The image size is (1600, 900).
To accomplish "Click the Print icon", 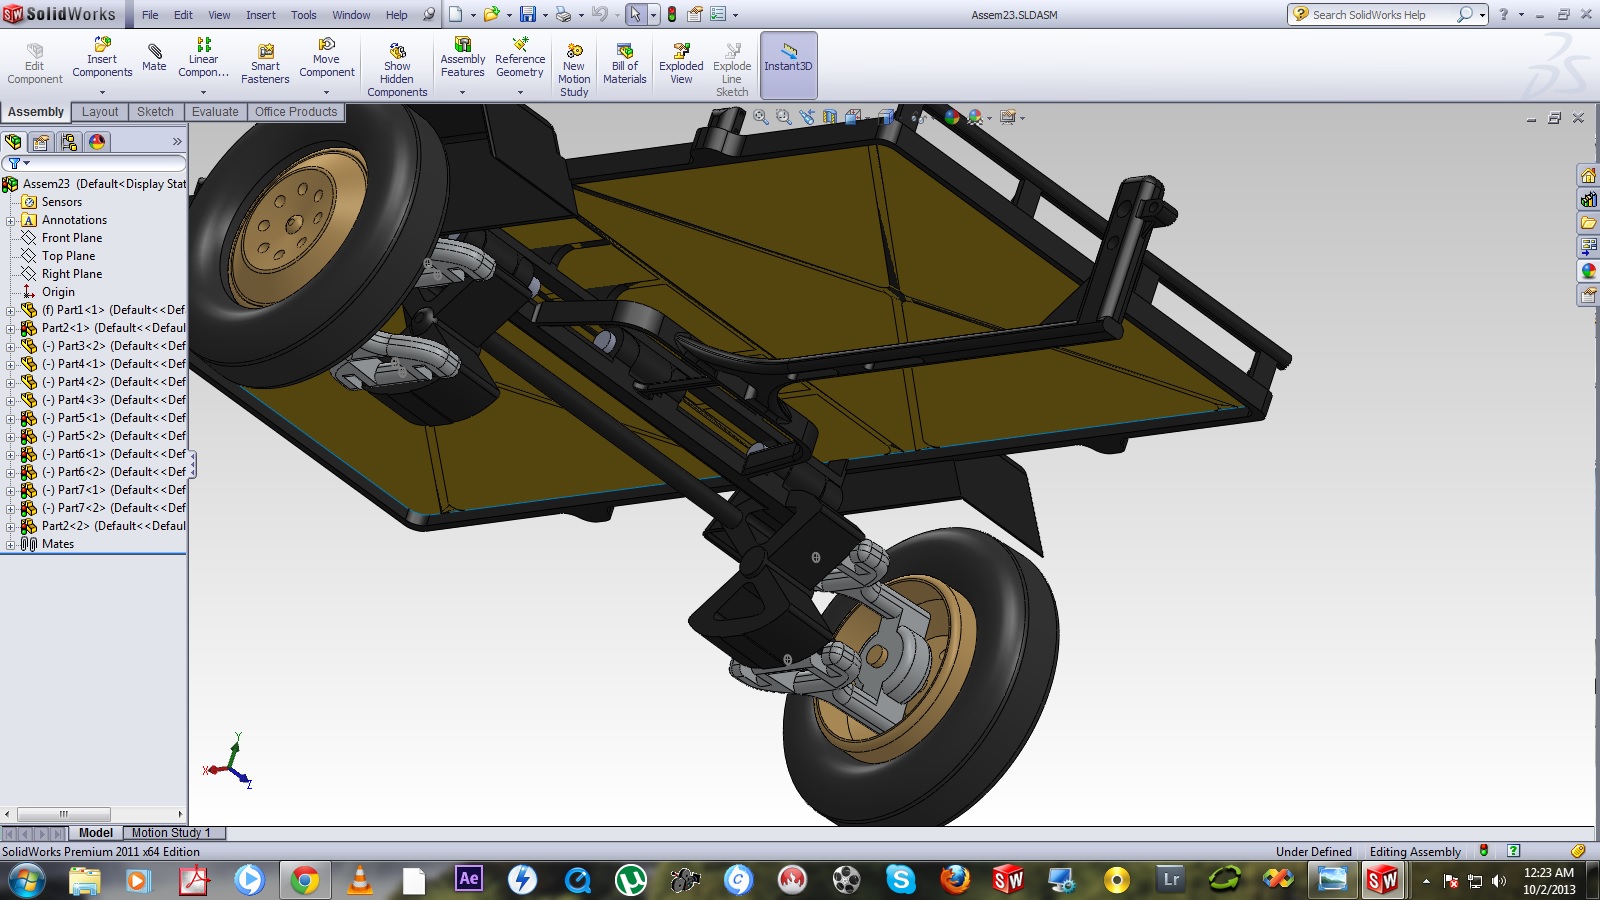I will tap(564, 14).
